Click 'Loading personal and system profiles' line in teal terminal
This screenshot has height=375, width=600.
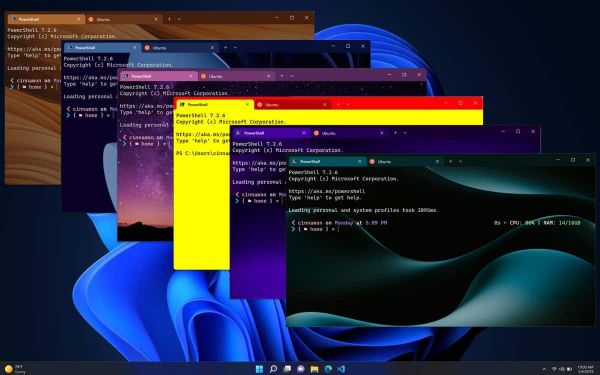pos(363,210)
